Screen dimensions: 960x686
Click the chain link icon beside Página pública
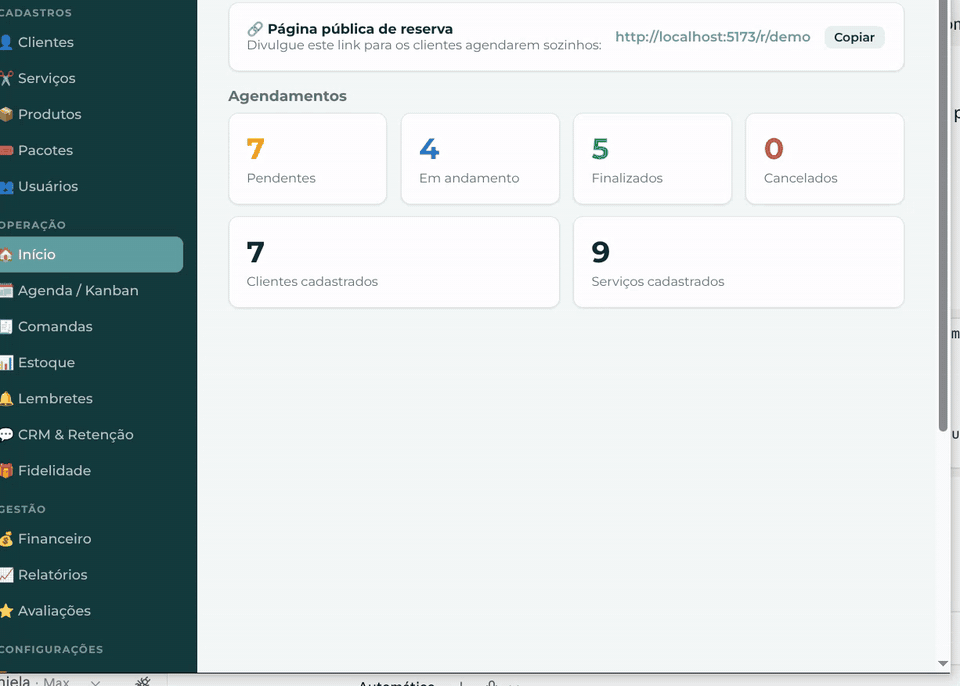(x=255, y=29)
